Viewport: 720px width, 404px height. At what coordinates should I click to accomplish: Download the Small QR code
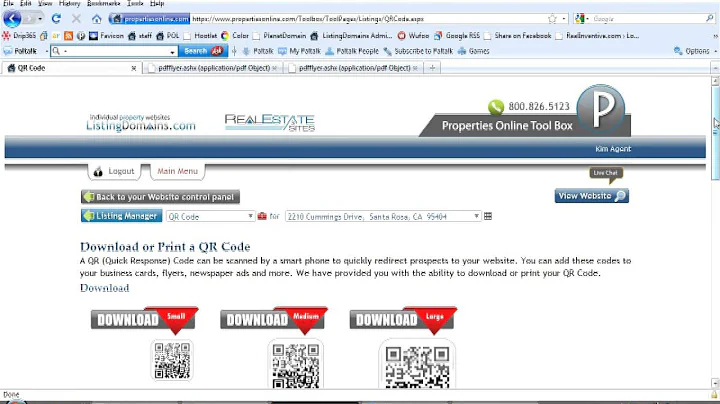pos(144,320)
